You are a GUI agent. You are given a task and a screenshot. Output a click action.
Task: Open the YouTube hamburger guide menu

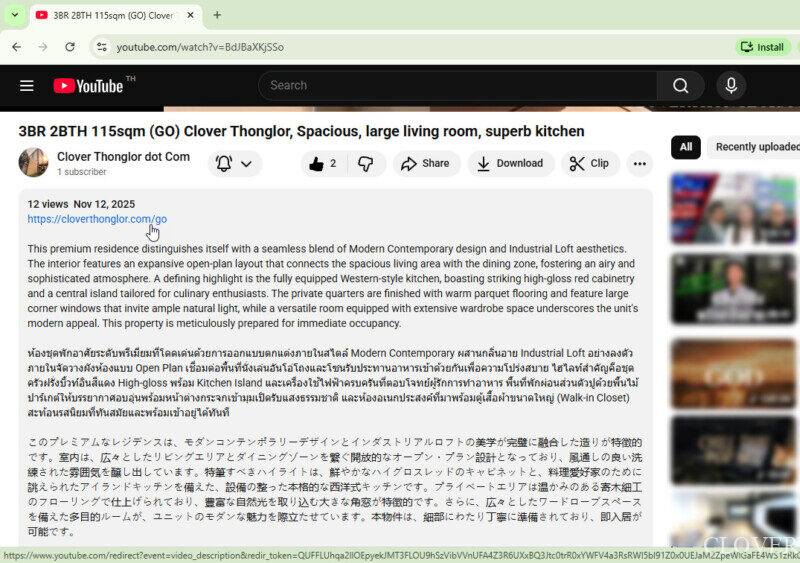pos(27,86)
